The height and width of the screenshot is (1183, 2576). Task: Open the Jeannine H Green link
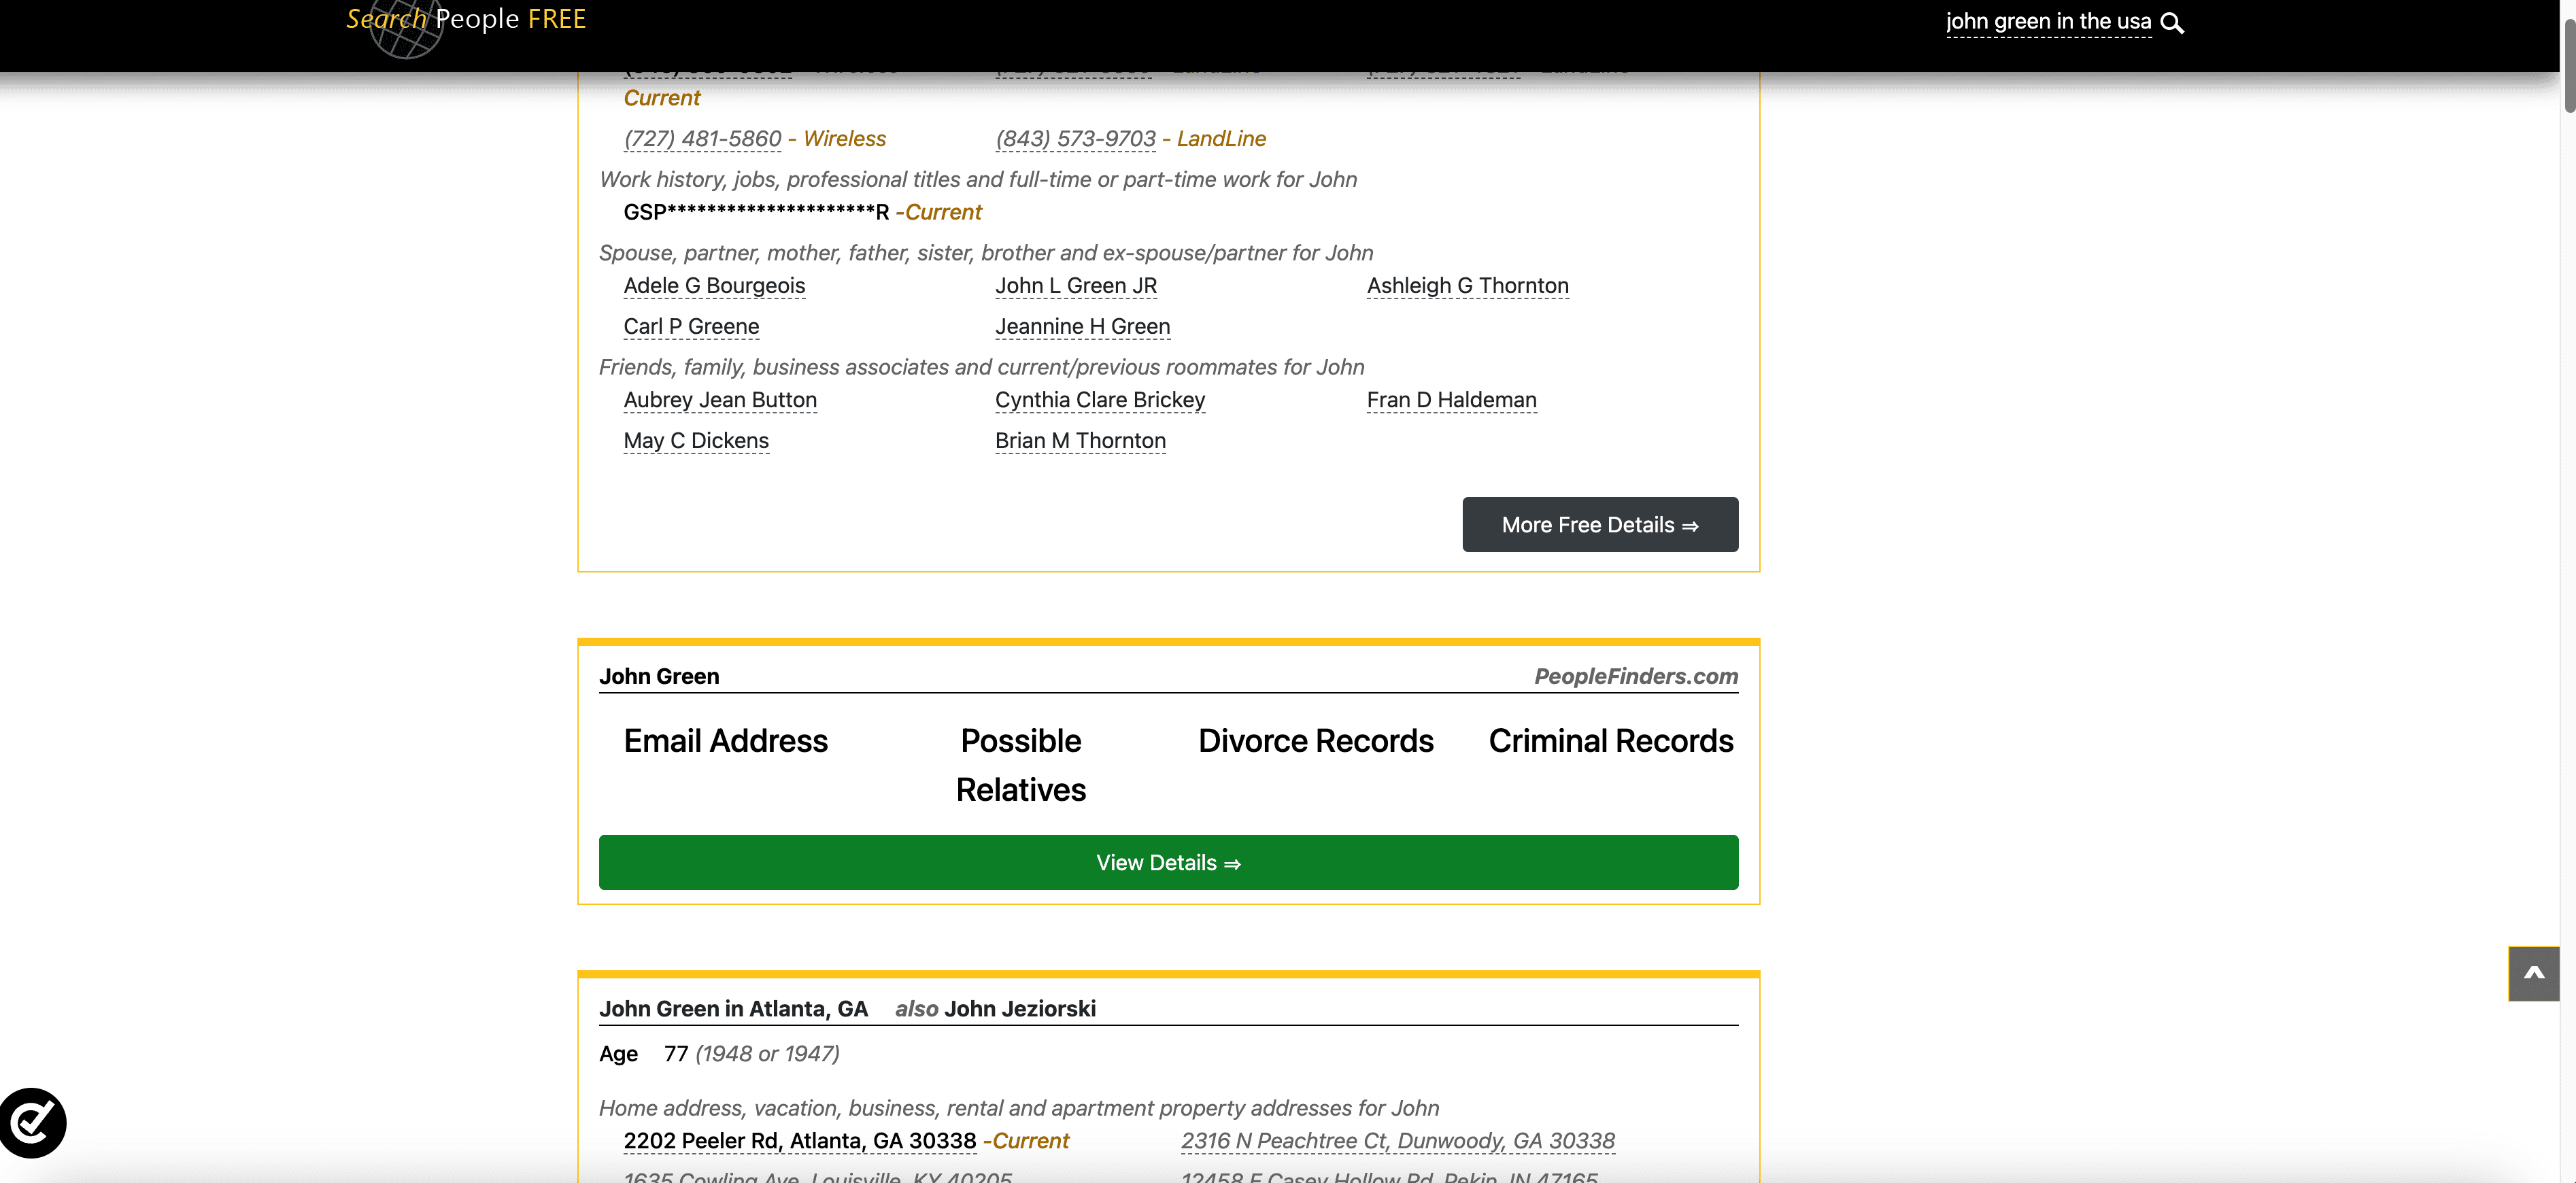(1082, 327)
